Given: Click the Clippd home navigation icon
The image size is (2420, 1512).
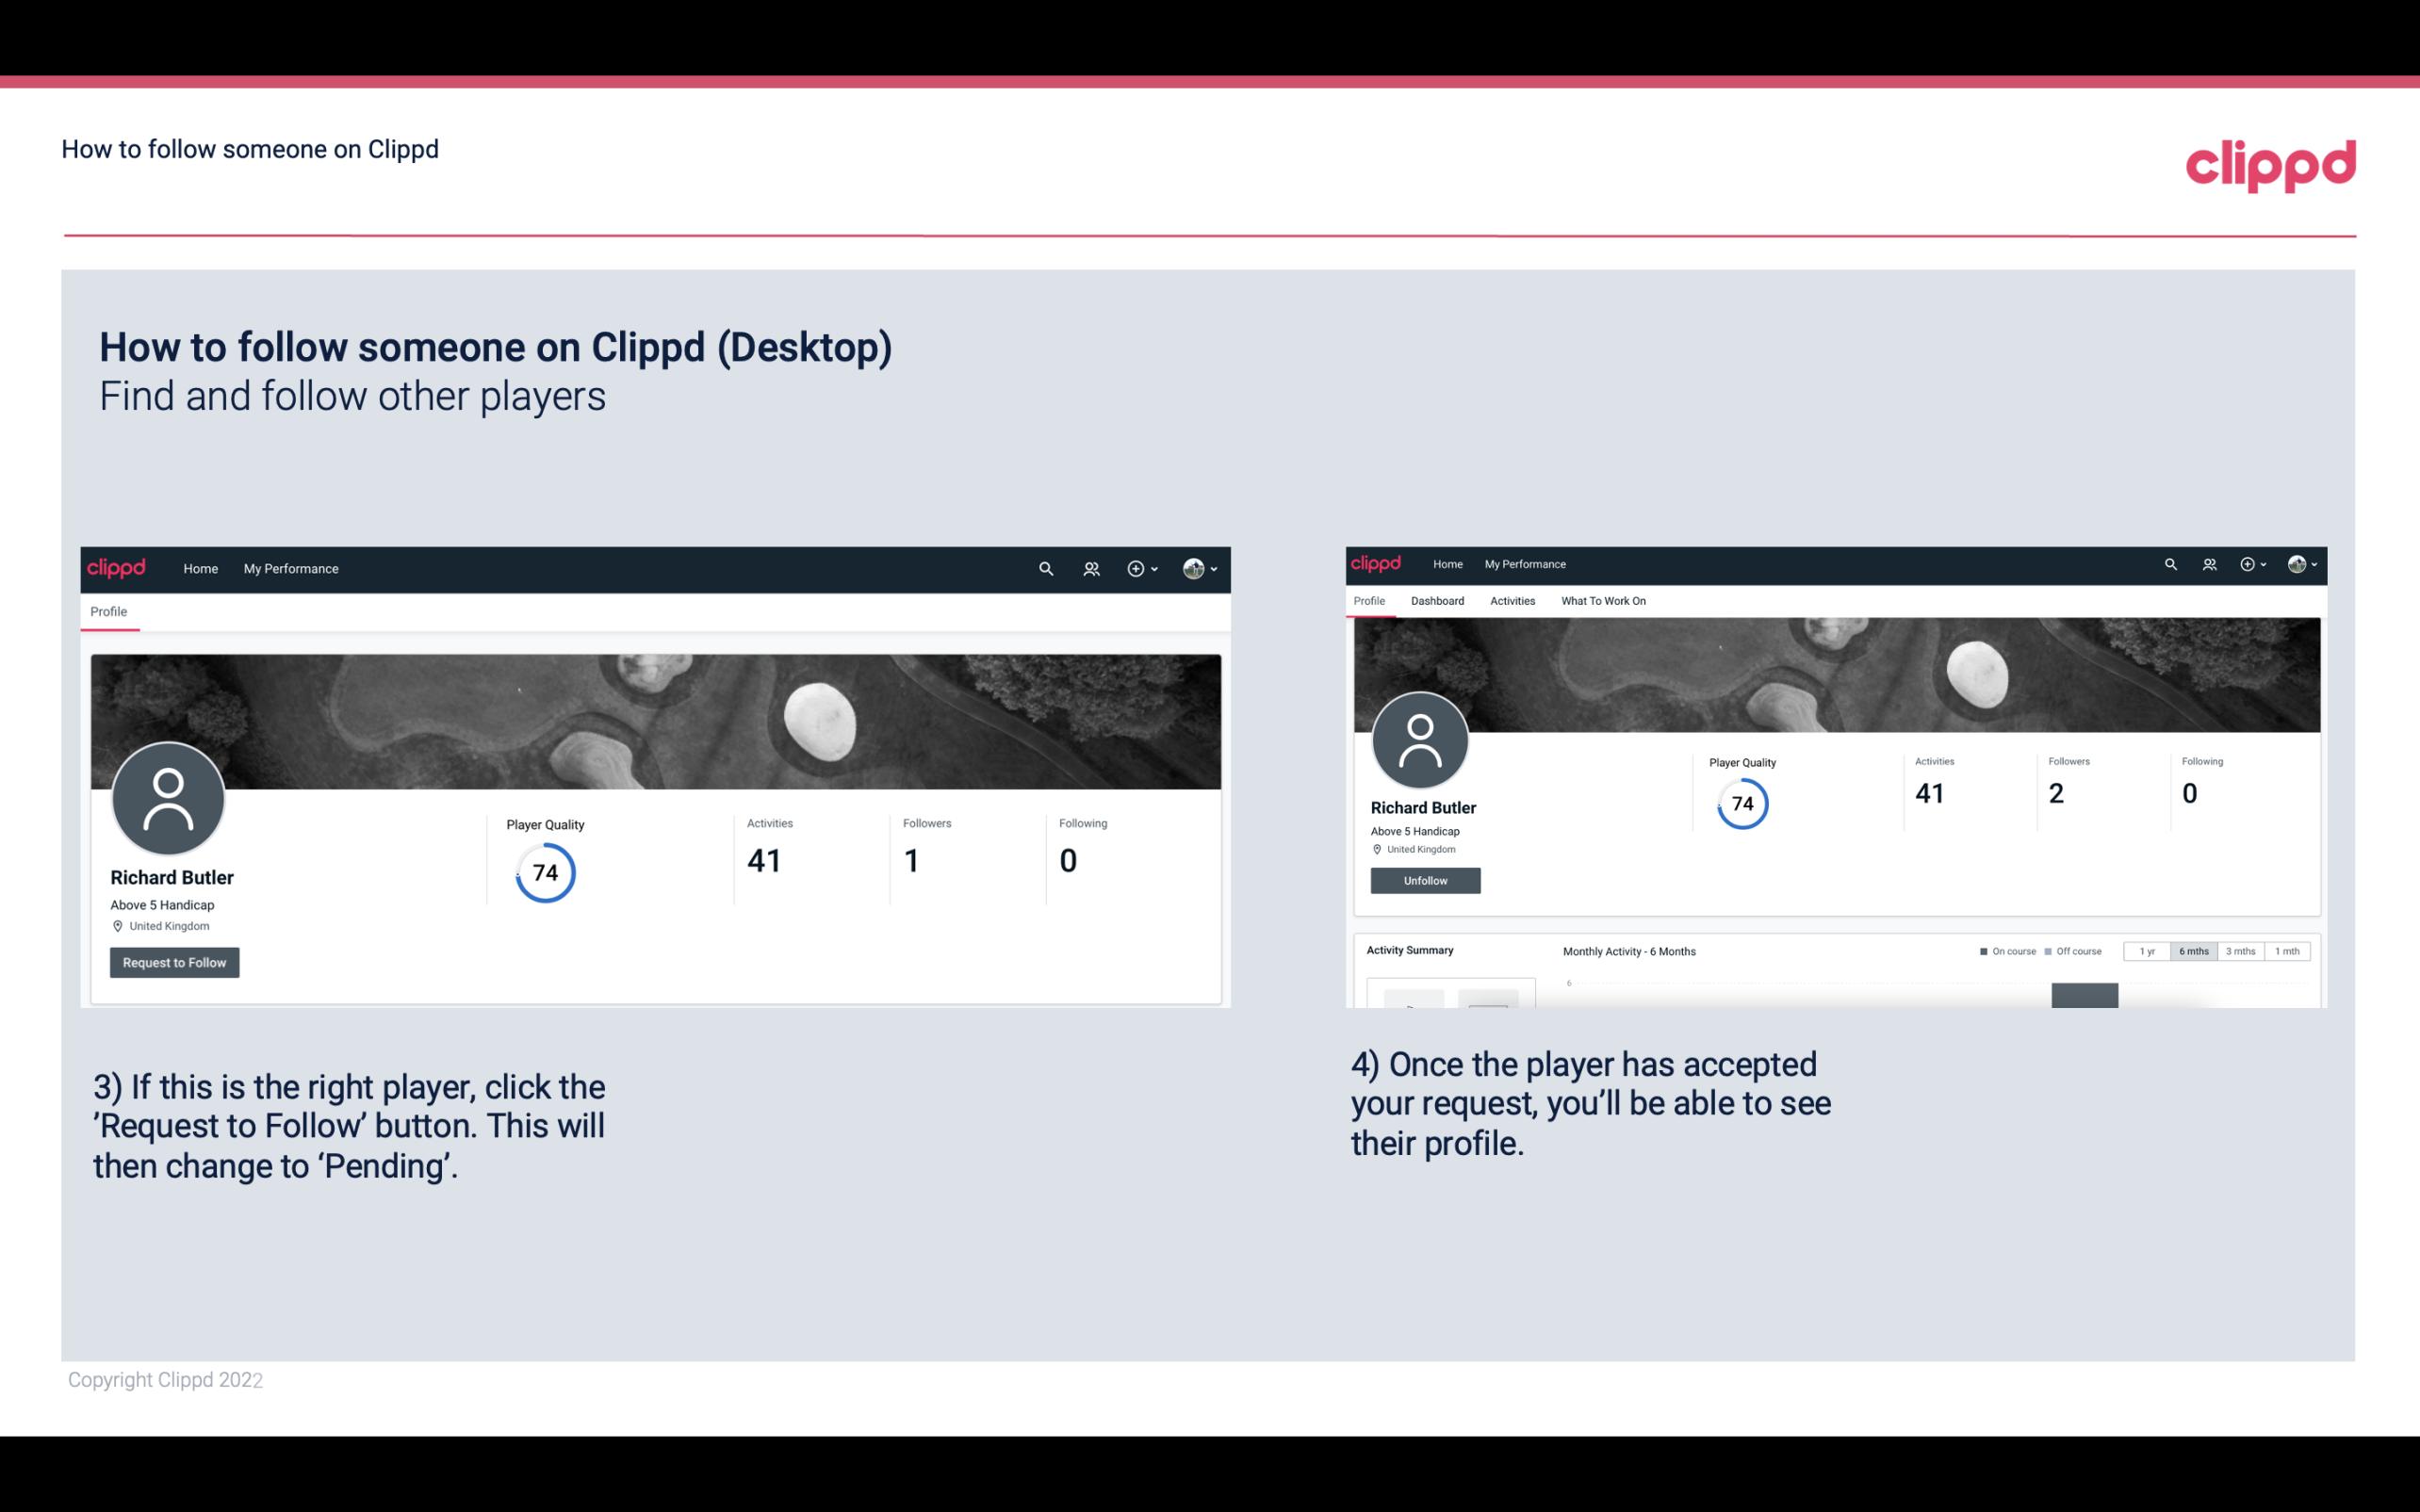Looking at the screenshot, I should coord(117,568).
